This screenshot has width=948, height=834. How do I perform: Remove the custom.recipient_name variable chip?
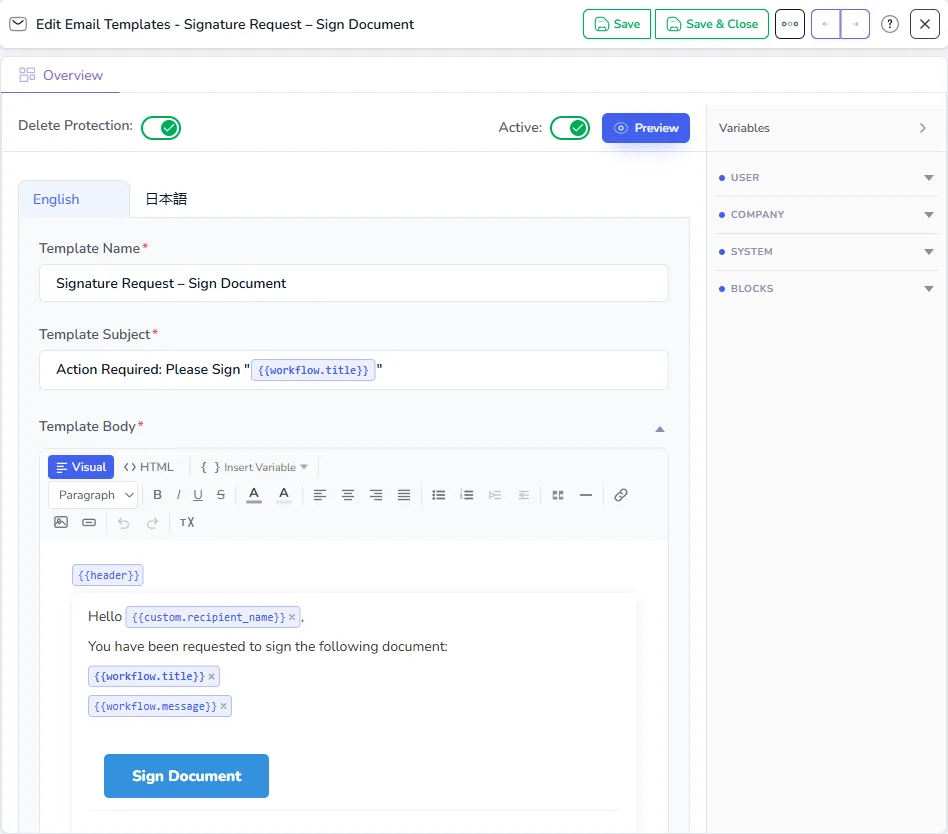[x=292, y=617]
